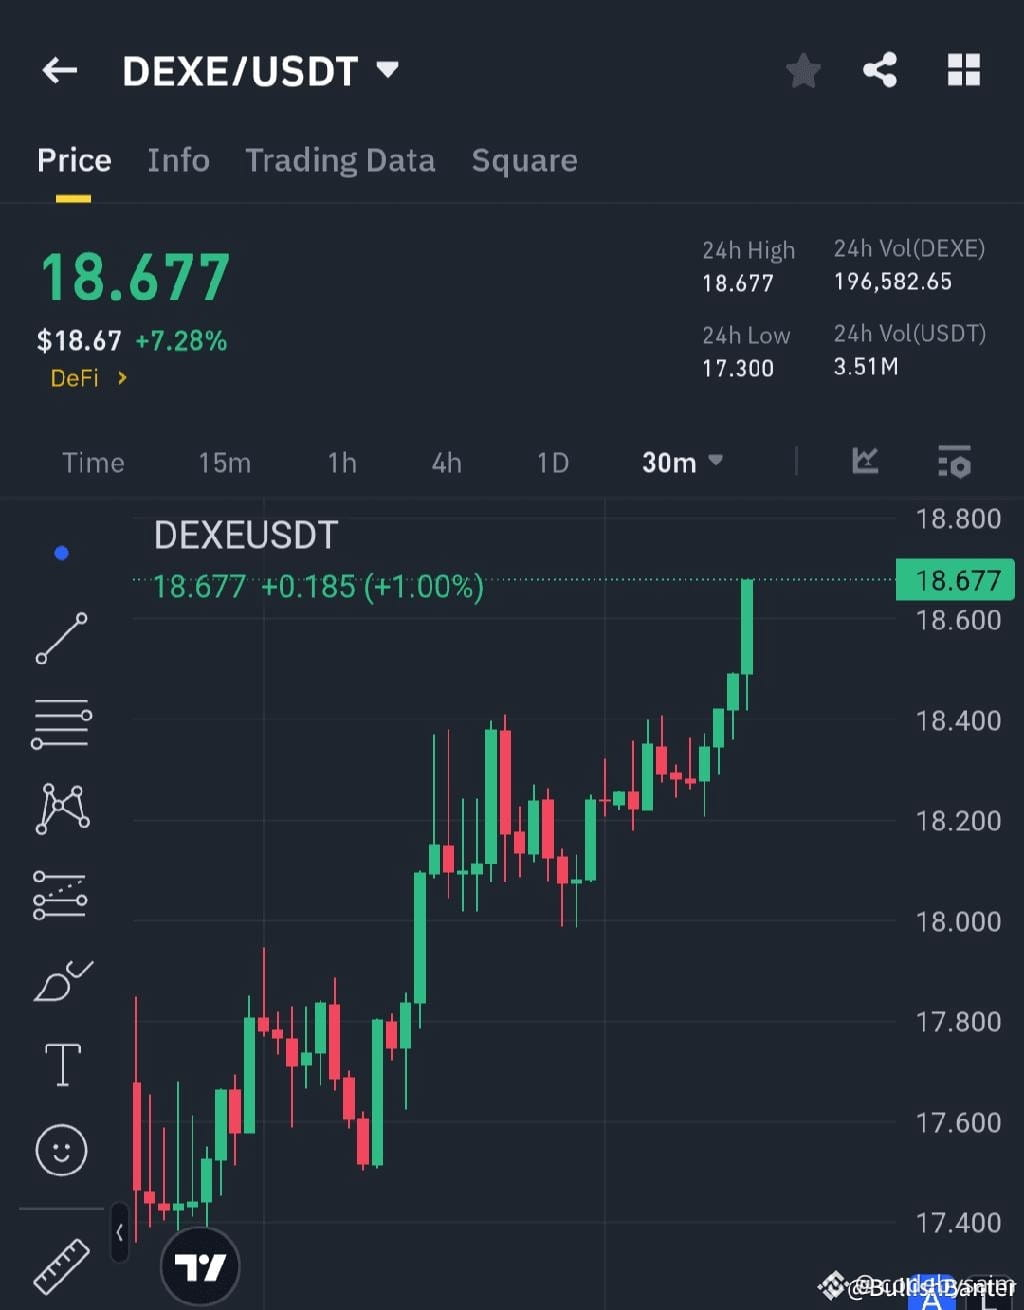
Task: Tap the large green 18.677 price
Action: pos(136,277)
